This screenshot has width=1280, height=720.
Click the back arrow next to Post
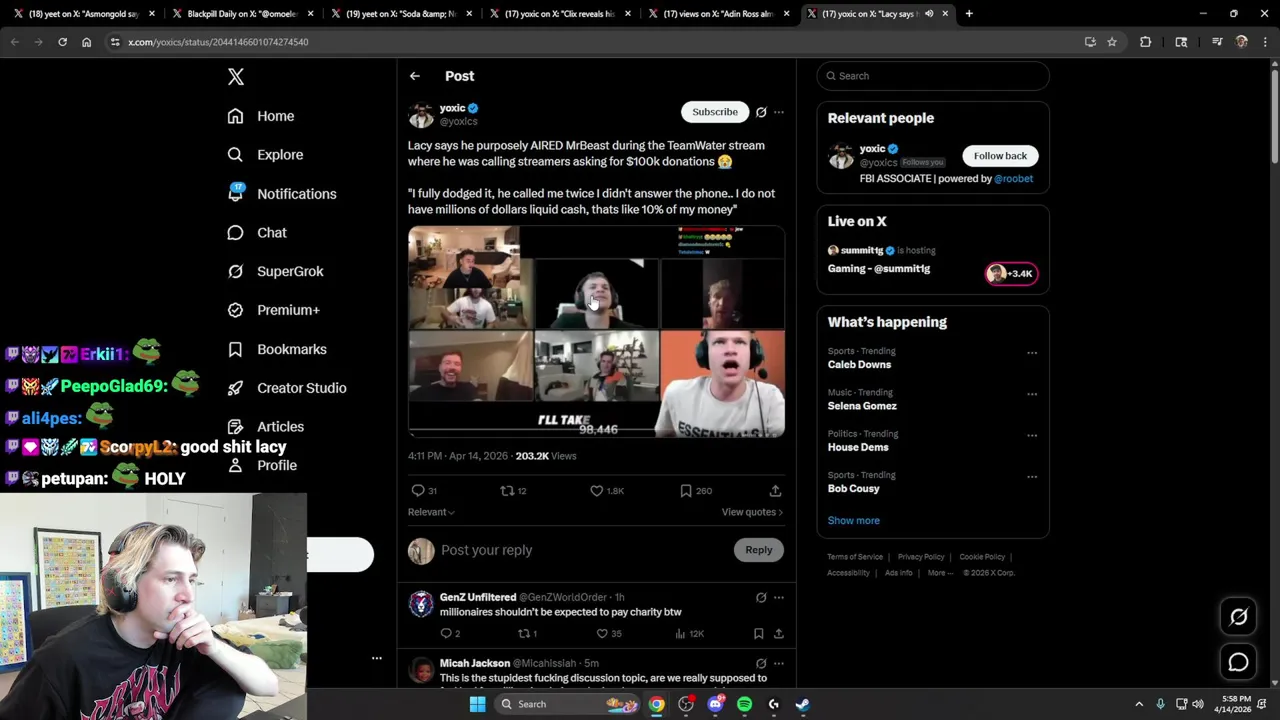tap(414, 76)
